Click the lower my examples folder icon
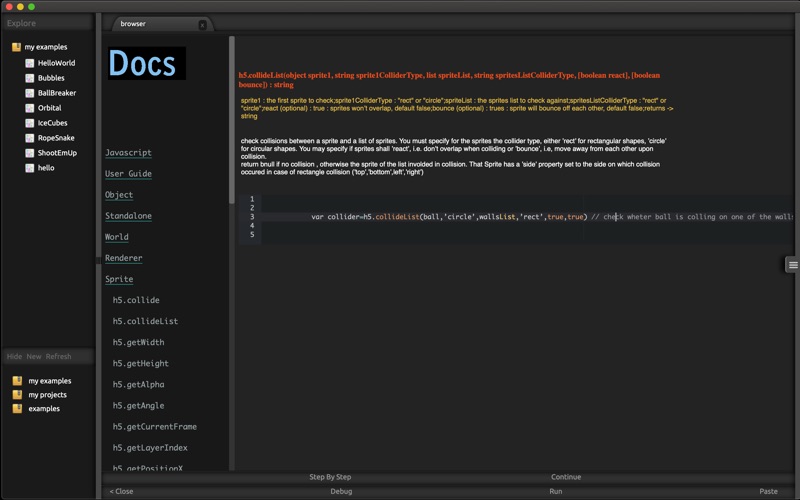This screenshot has height=500, width=800. [x=17, y=381]
